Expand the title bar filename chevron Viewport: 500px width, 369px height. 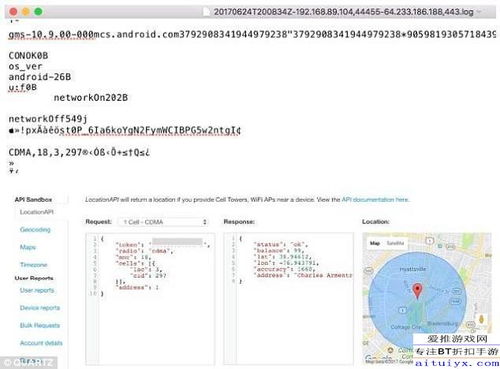(x=480, y=12)
